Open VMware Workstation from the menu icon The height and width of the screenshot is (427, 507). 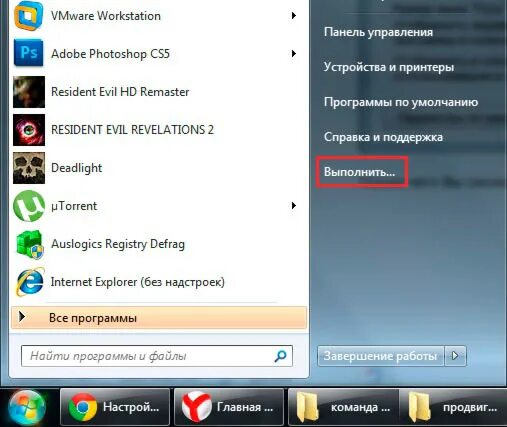point(29,15)
